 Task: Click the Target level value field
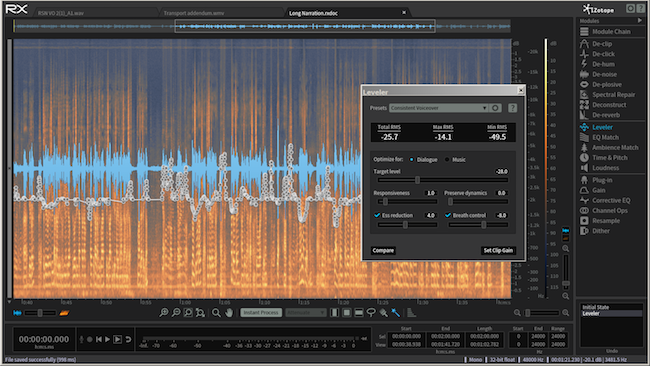coord(502,171)
